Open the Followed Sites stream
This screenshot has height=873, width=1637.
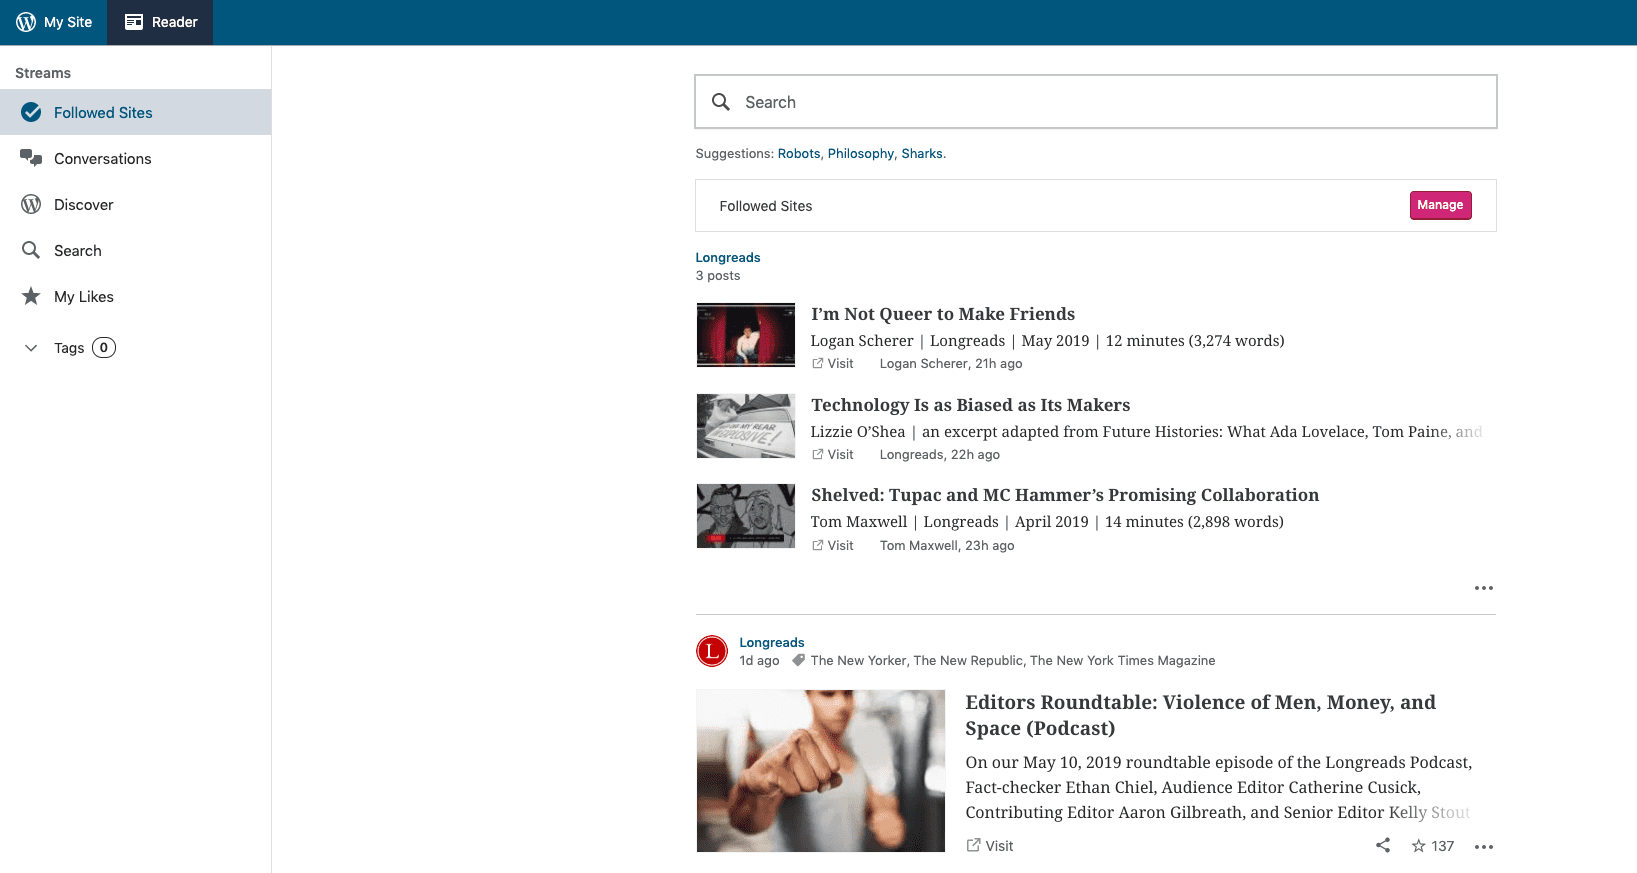click(x=135, y=112)
